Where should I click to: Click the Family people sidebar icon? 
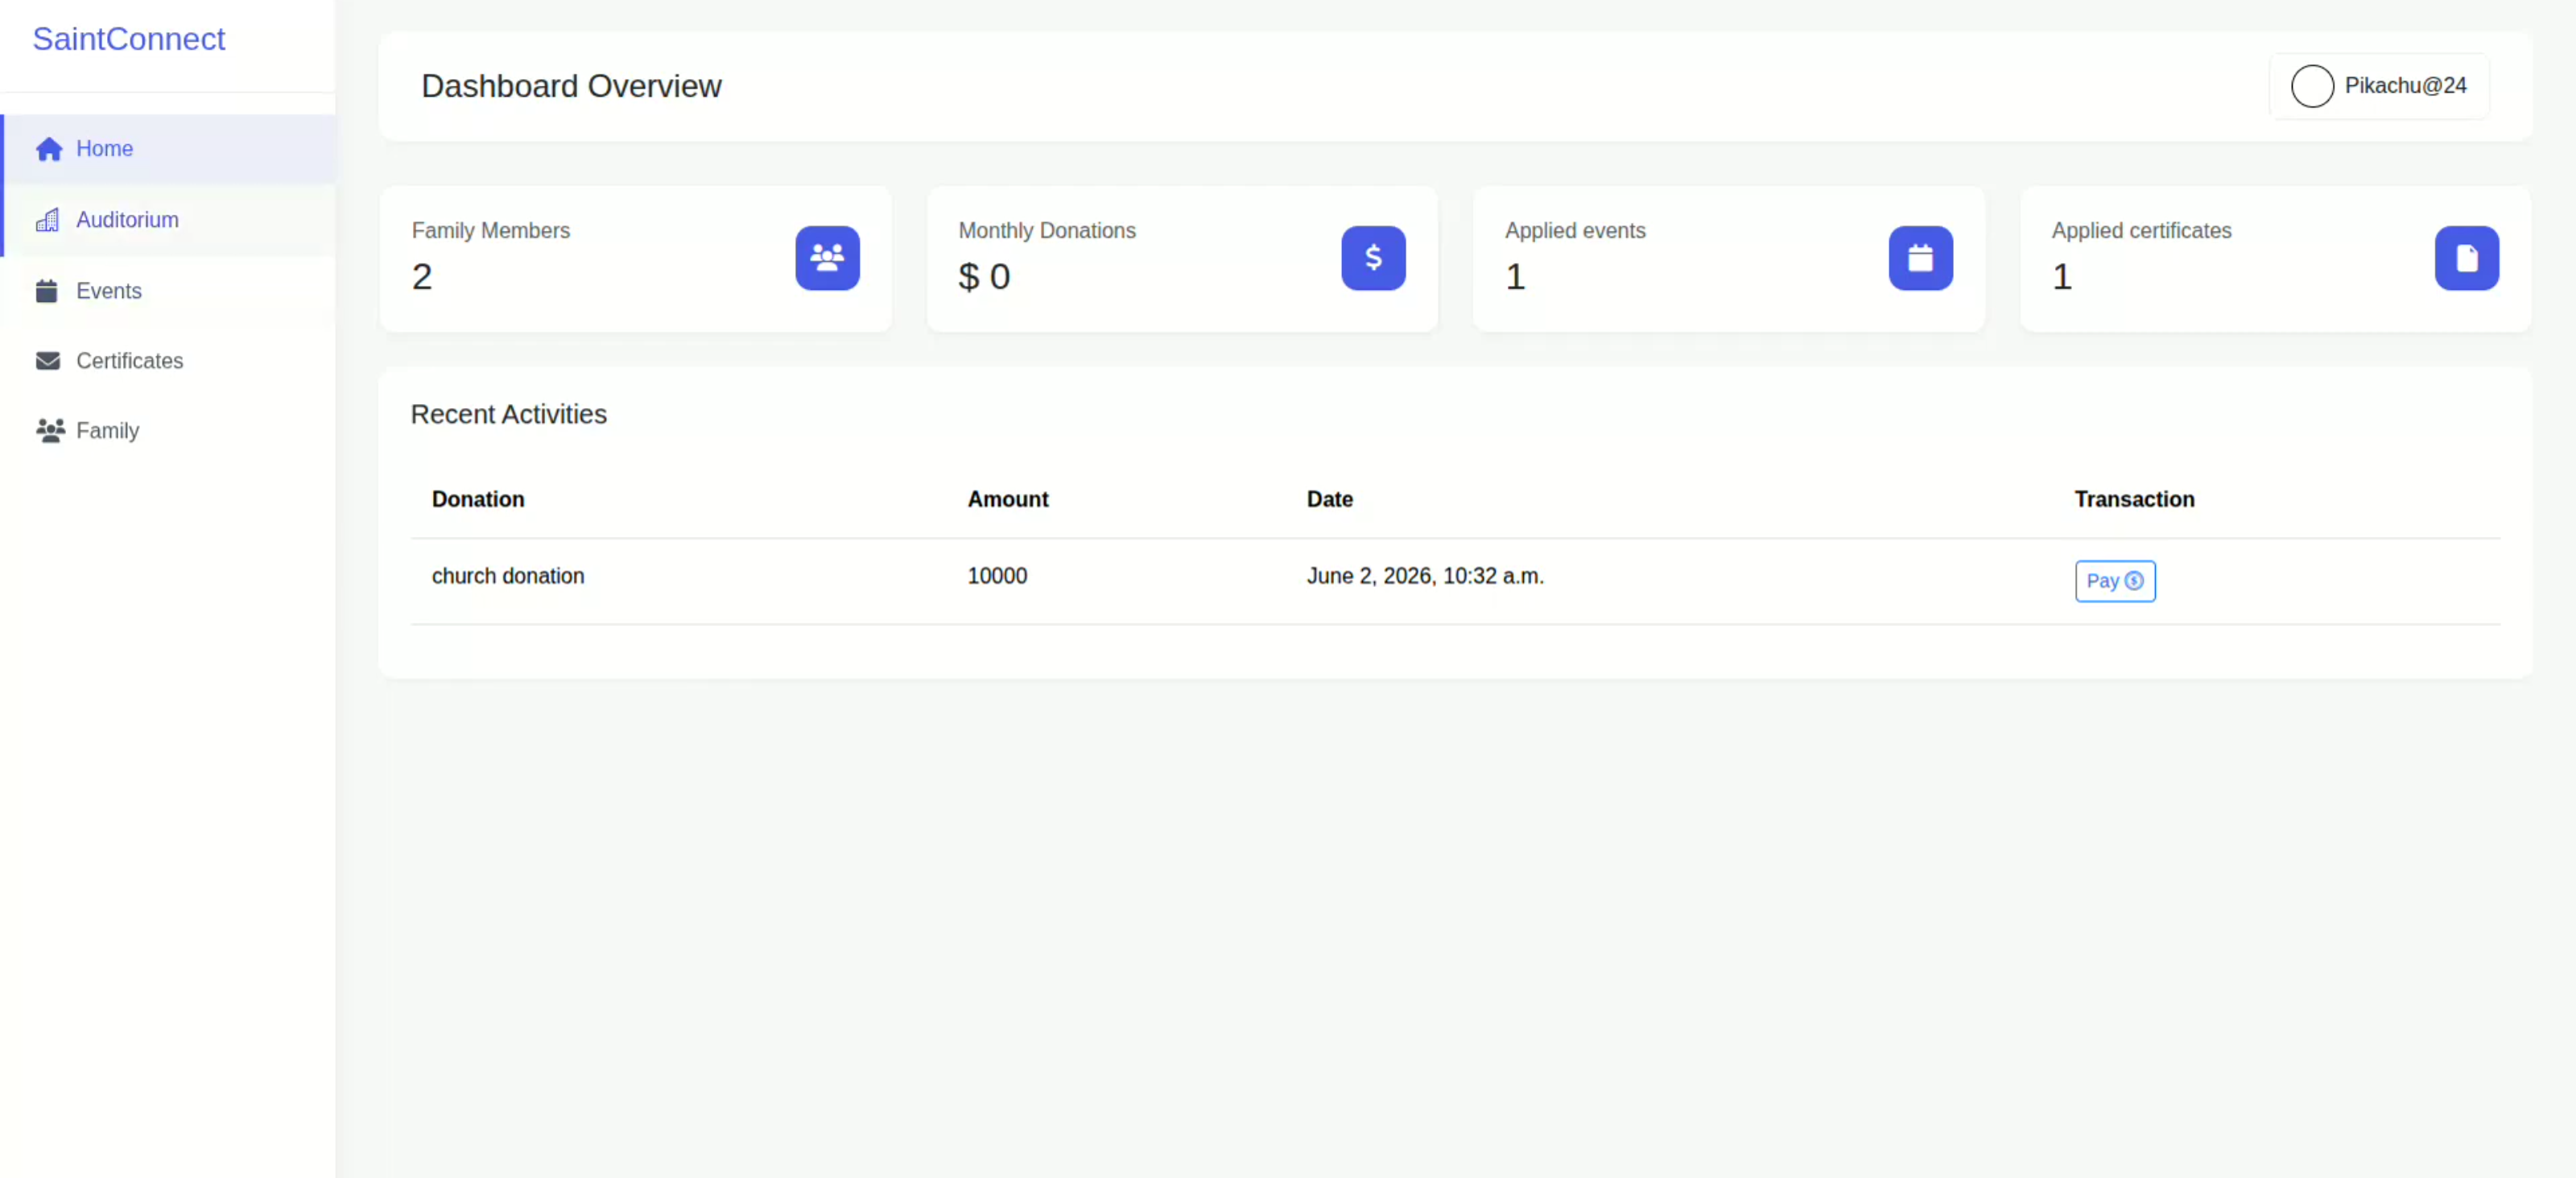click(x=50, y=431)
